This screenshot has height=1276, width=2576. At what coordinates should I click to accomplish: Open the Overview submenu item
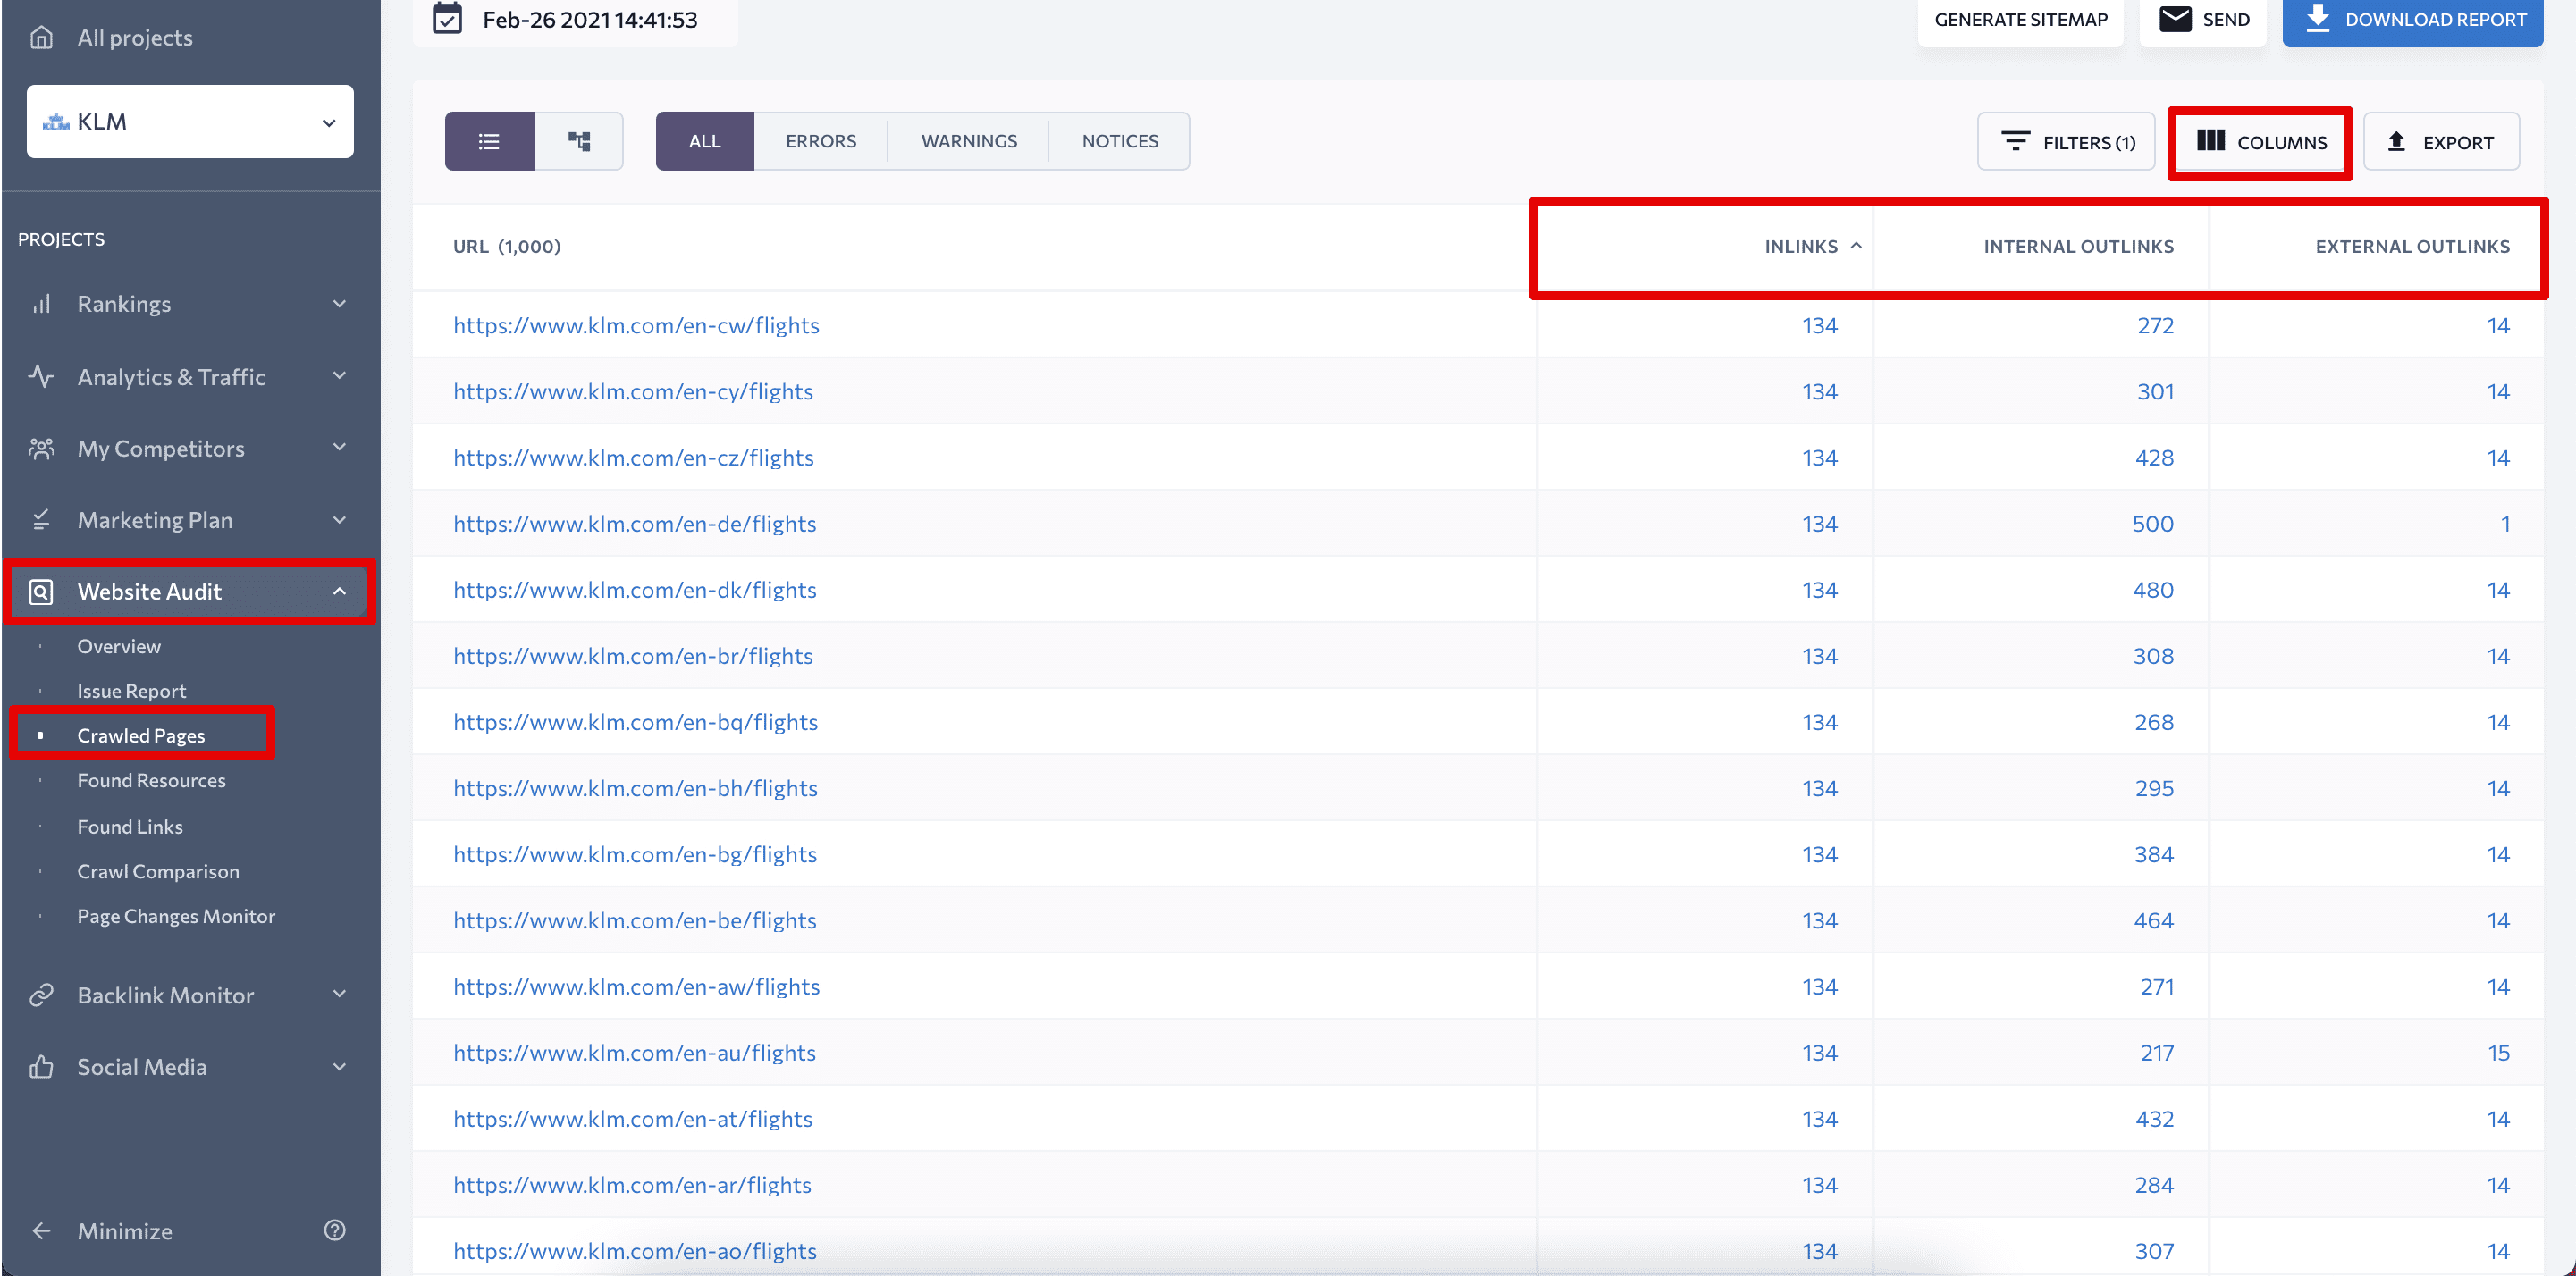(119, 647)
